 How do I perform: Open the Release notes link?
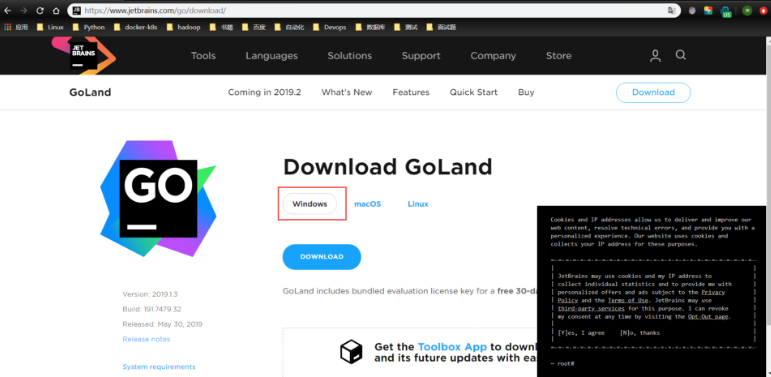coord(146,339)
